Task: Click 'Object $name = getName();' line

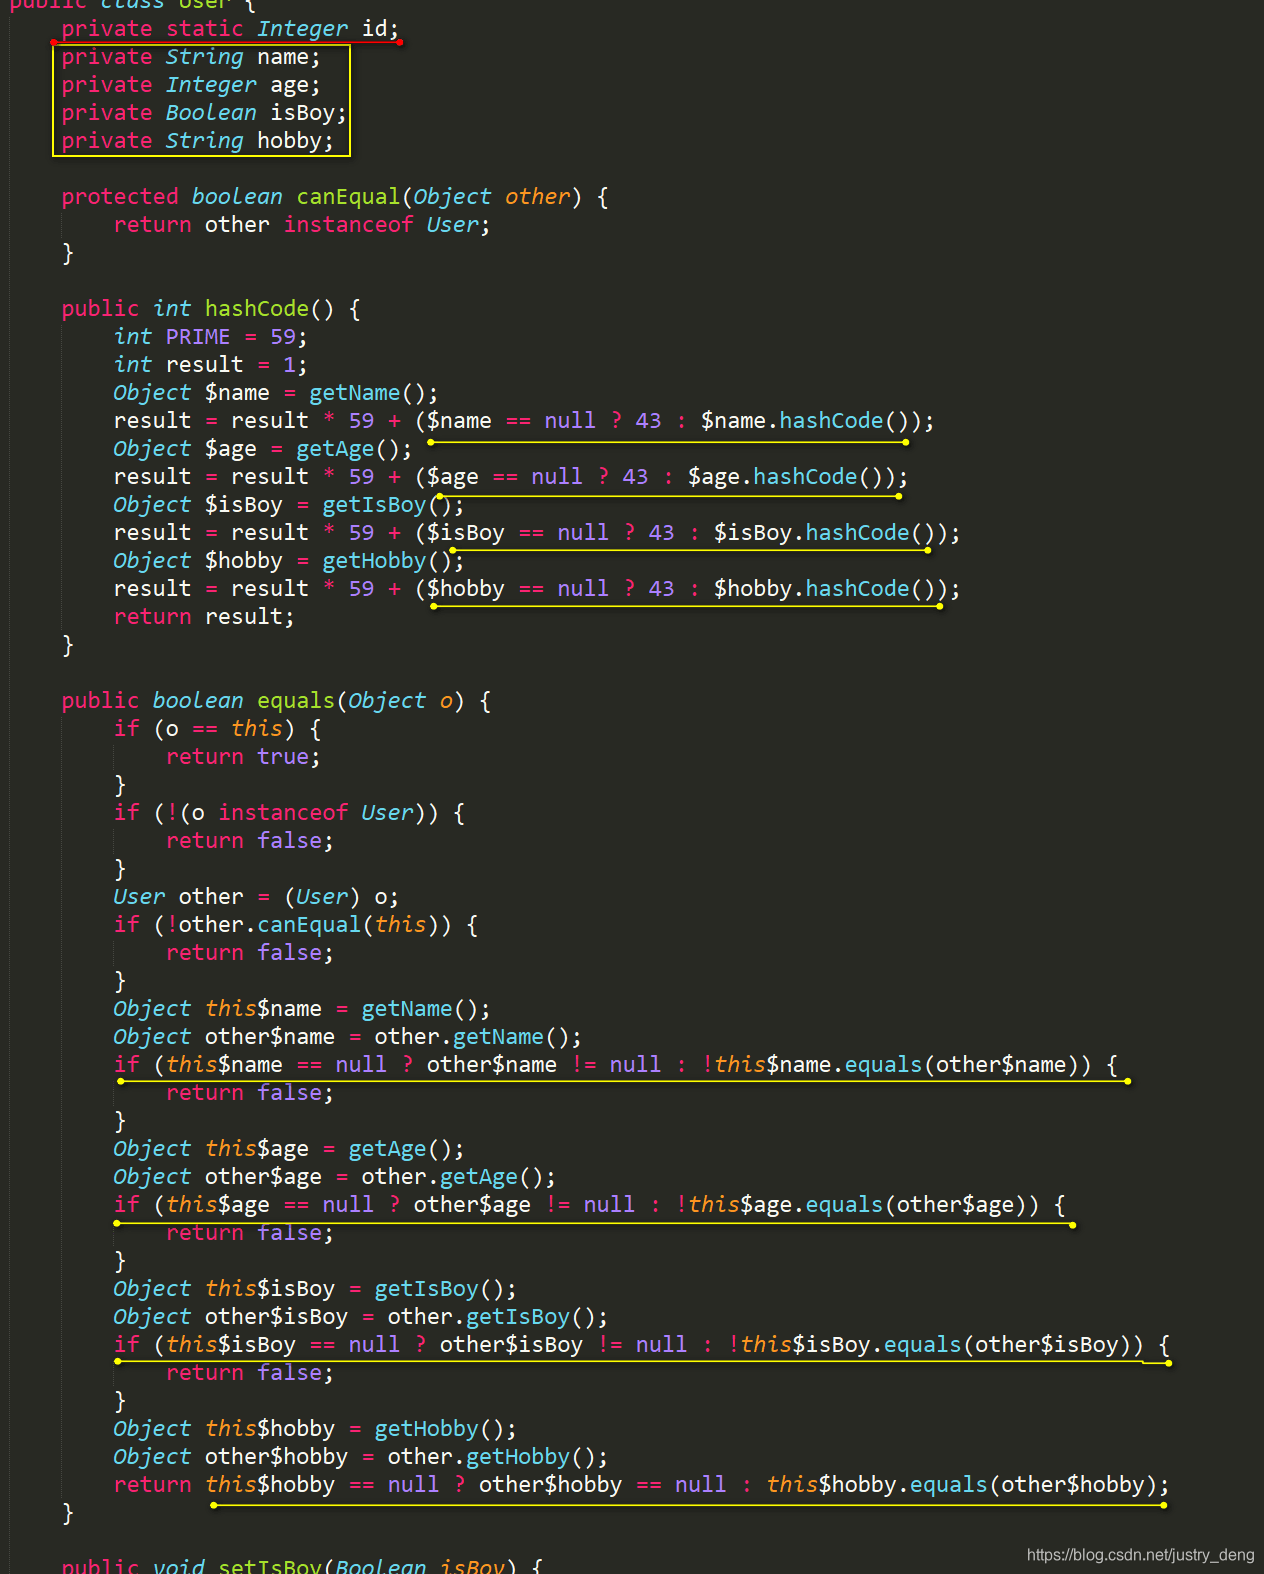Action: click(275, 393)
